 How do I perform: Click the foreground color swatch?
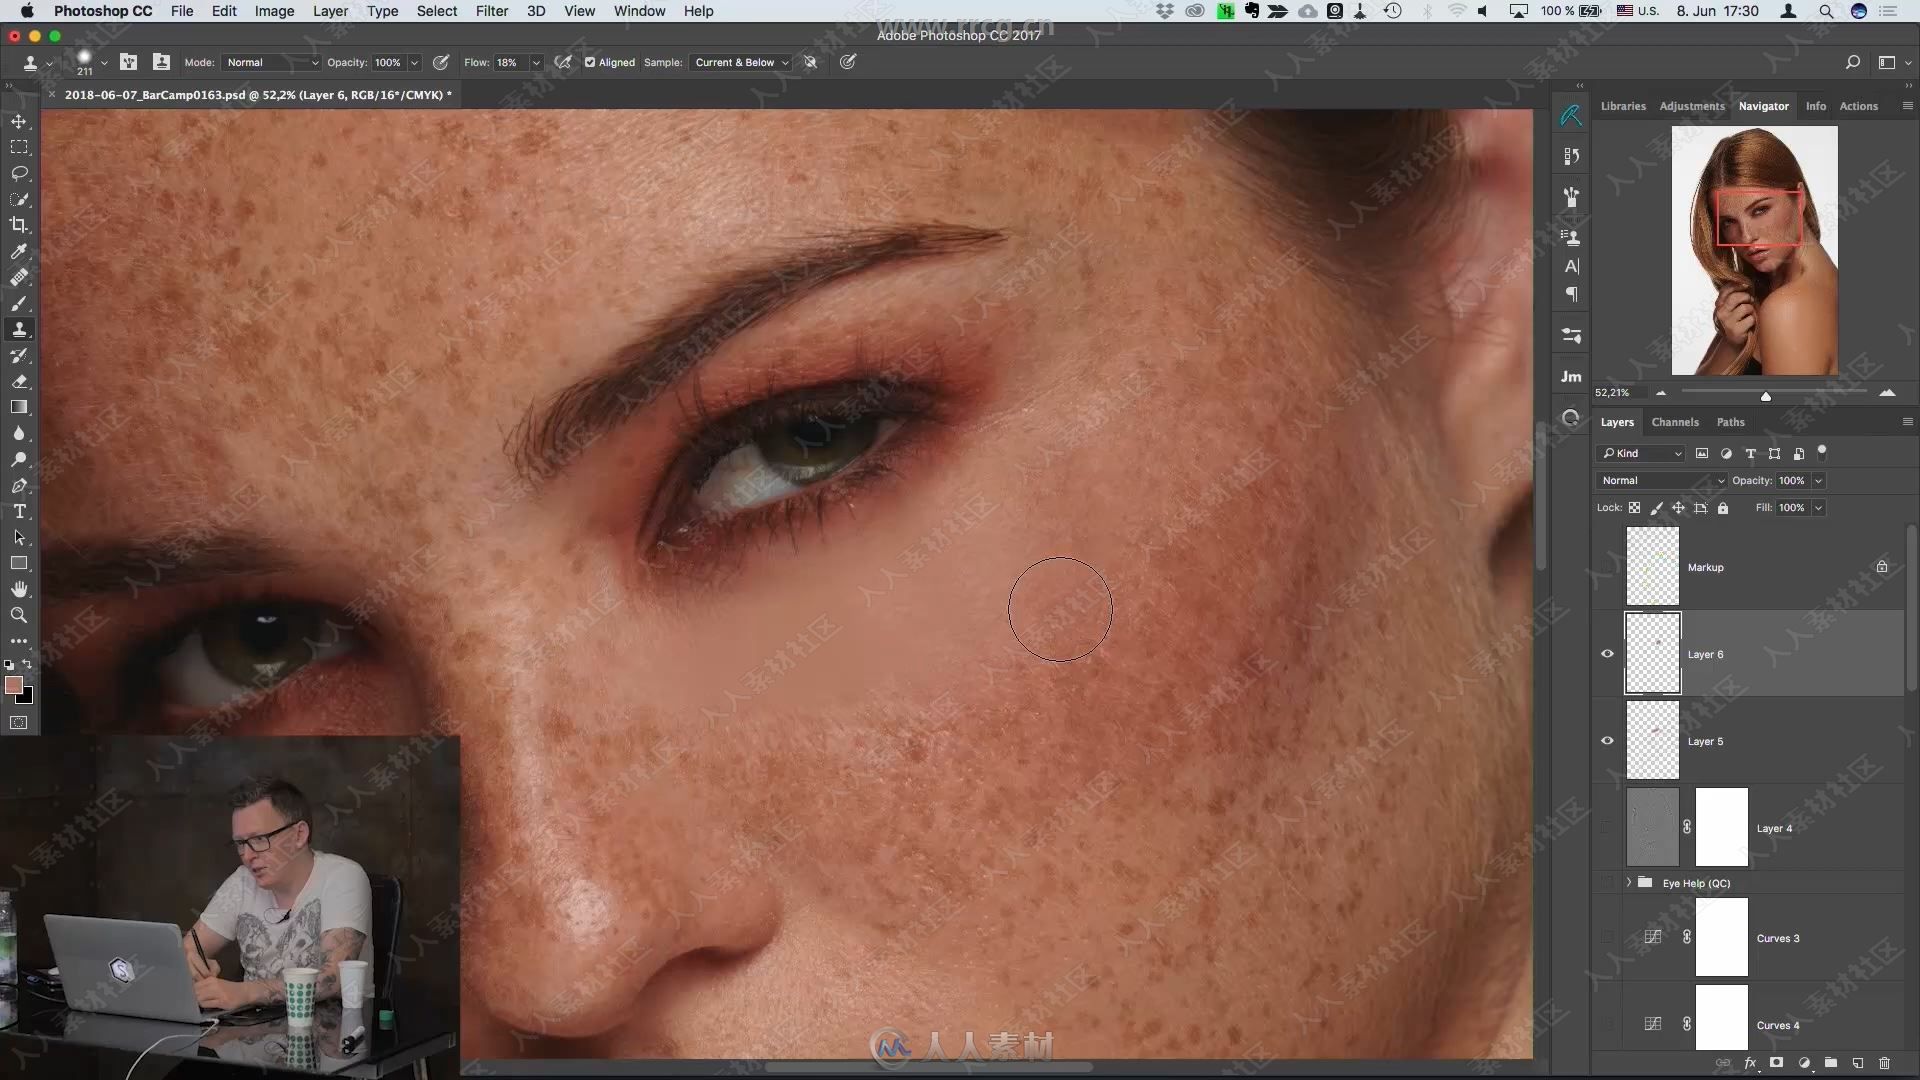pyautogui.click(x=13, y=685)
